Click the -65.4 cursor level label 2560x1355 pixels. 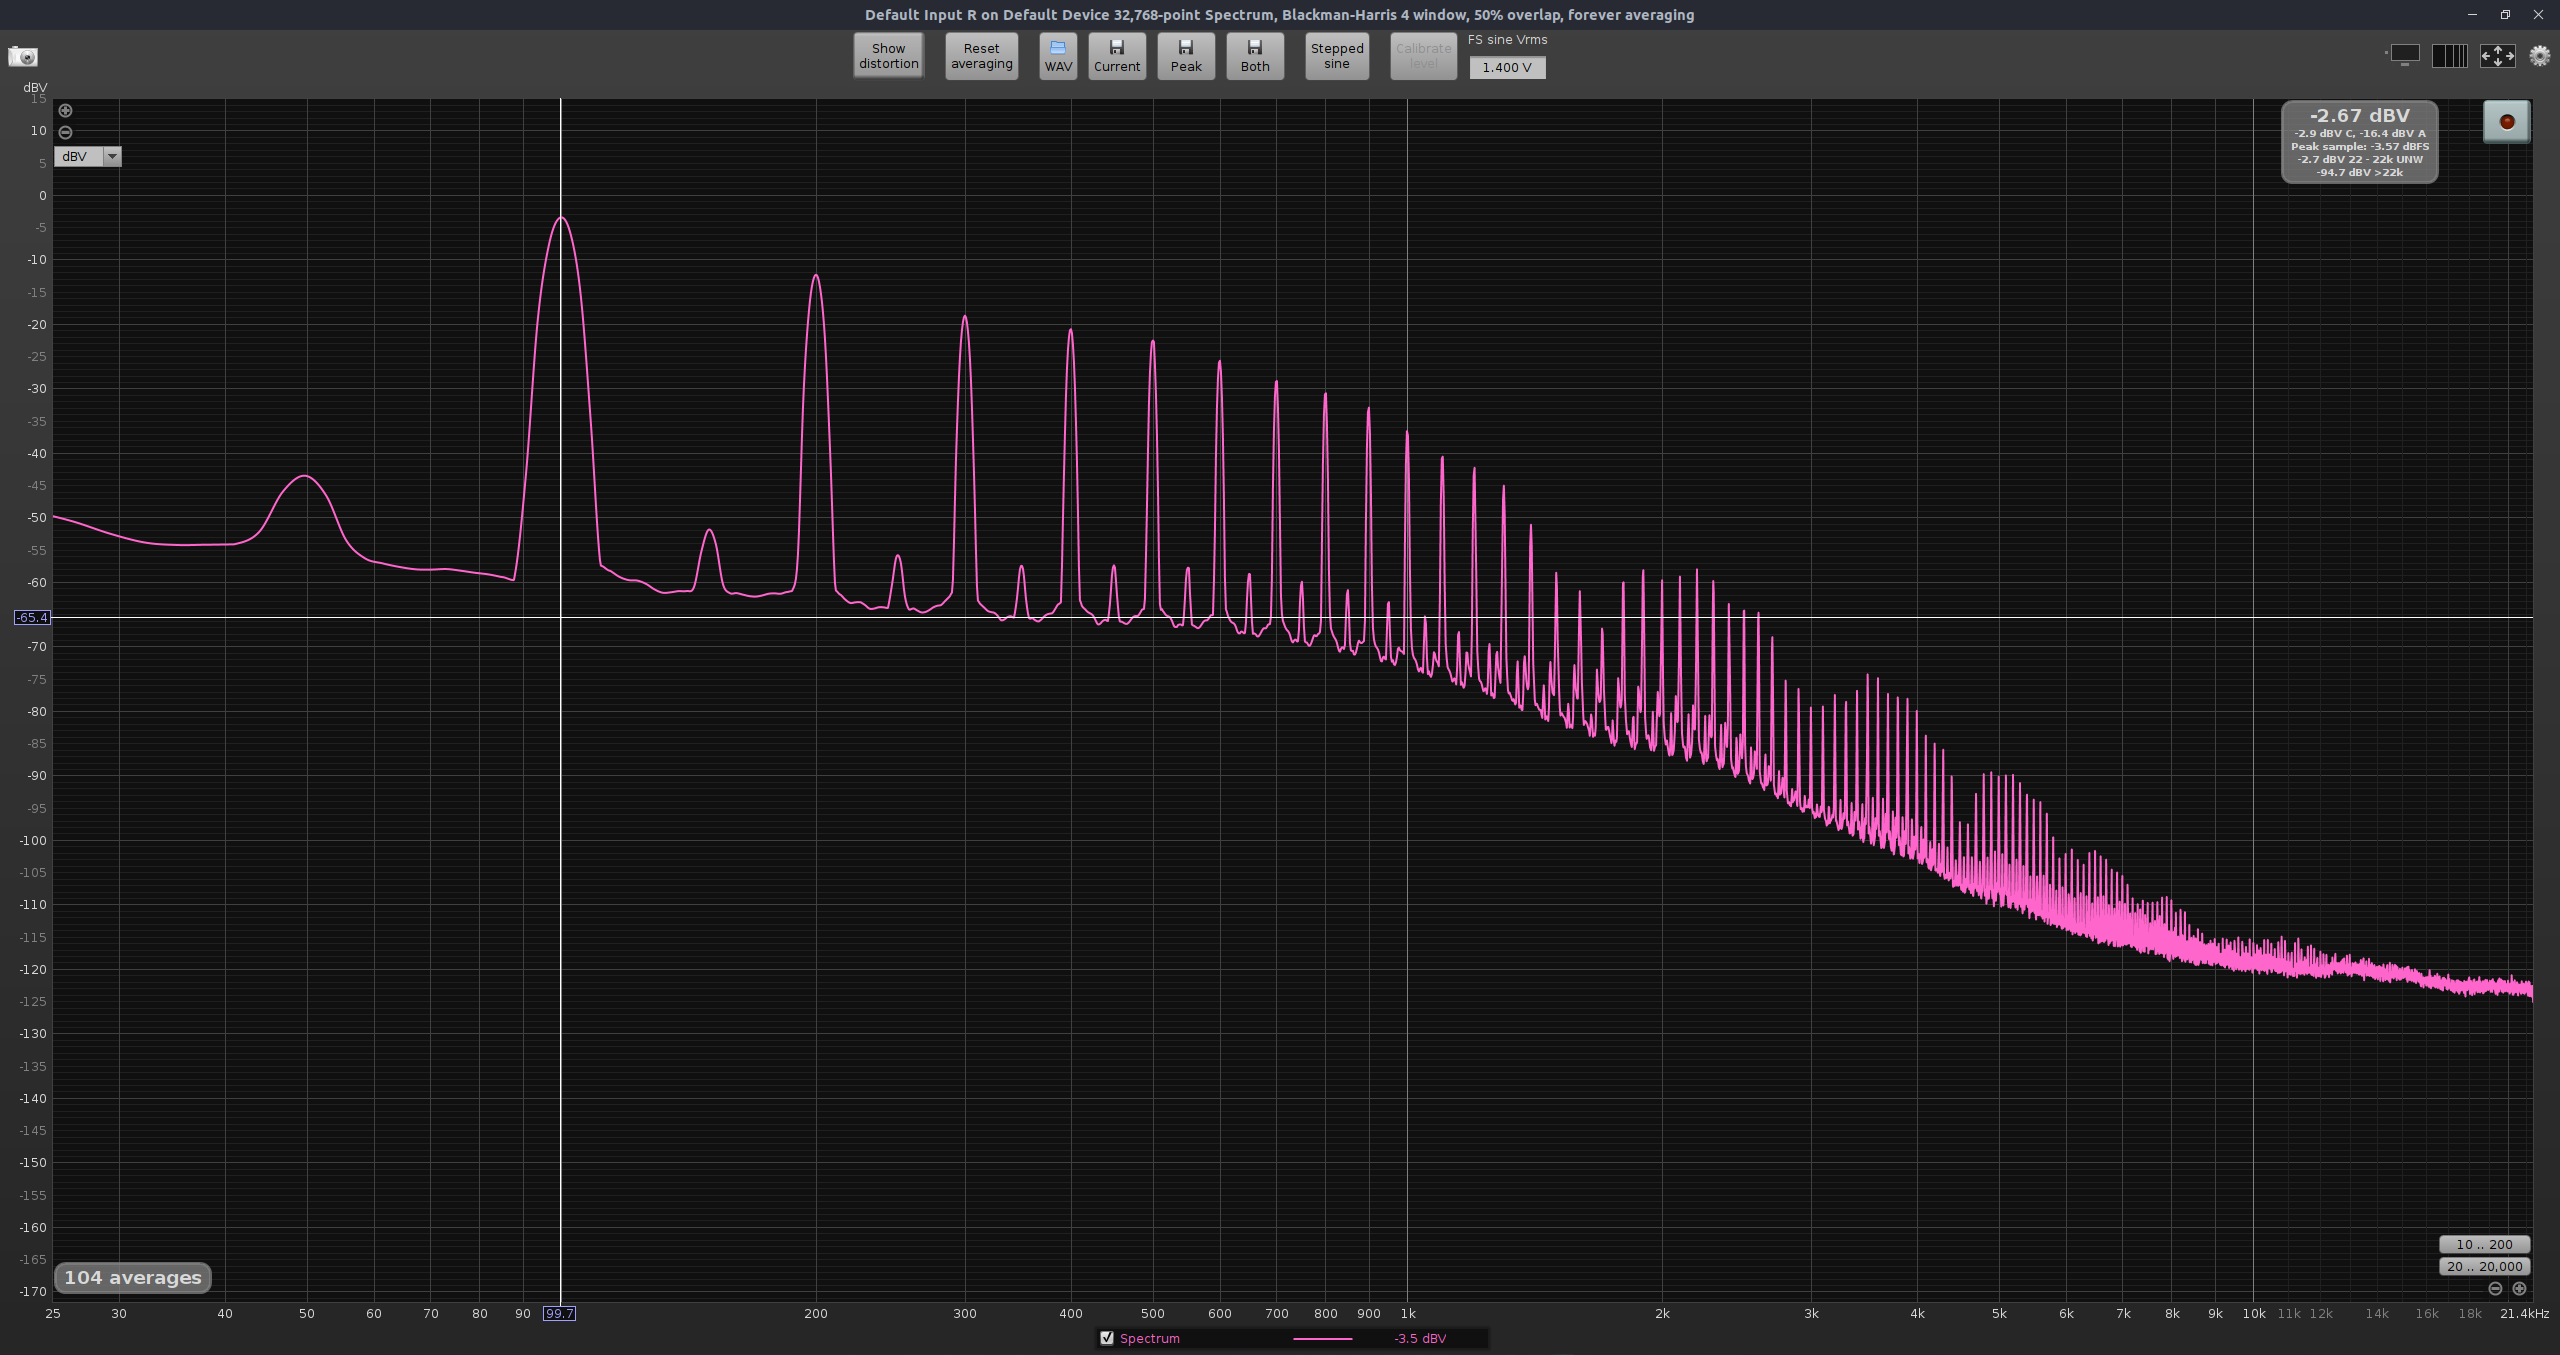click(32, 618)
